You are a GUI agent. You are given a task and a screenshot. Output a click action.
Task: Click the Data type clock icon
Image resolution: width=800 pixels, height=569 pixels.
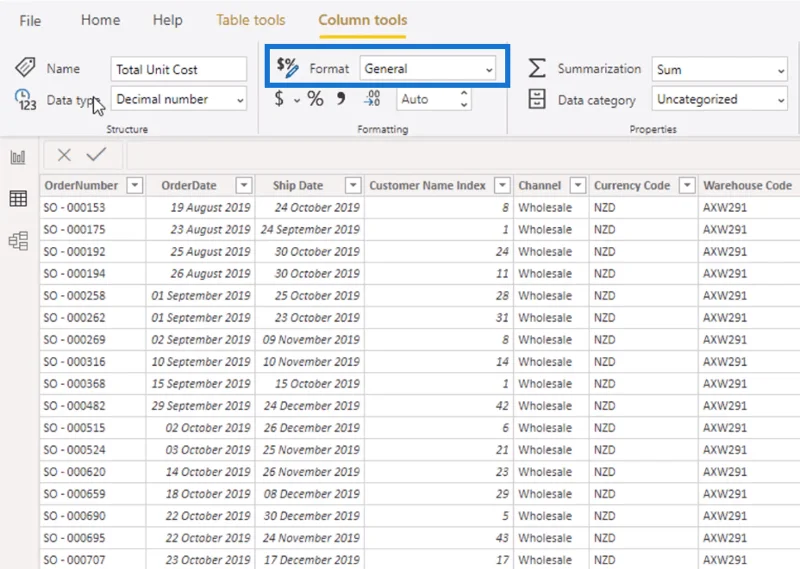[x=26, y=100]
